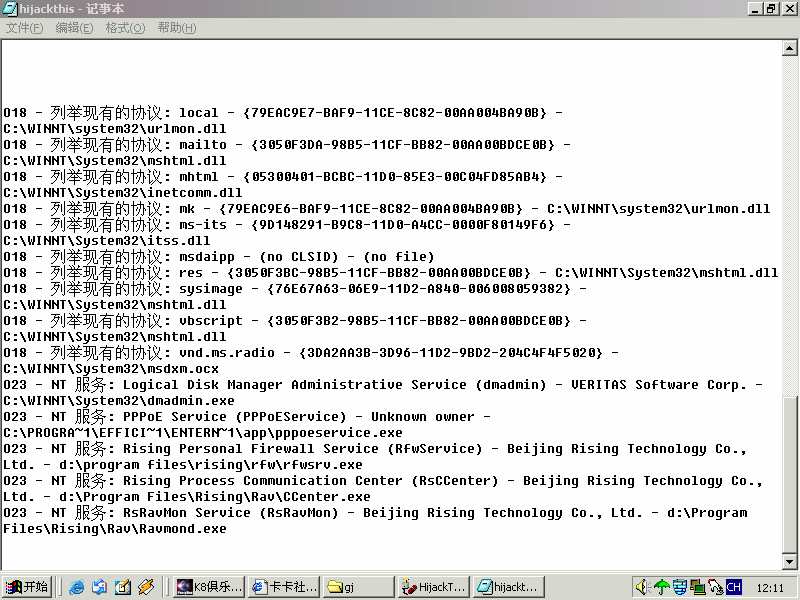This screenshot has width=800, height=600.
Task: Click the local protocol O18 line
Action: [283, 113]
